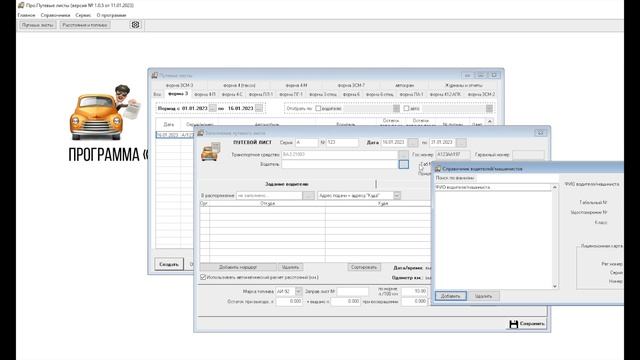Image resolution: width=640 pixels, height=360 pixels.
Task: Click the driver list scroll-up arrow
Action: [x=555, y=187]
